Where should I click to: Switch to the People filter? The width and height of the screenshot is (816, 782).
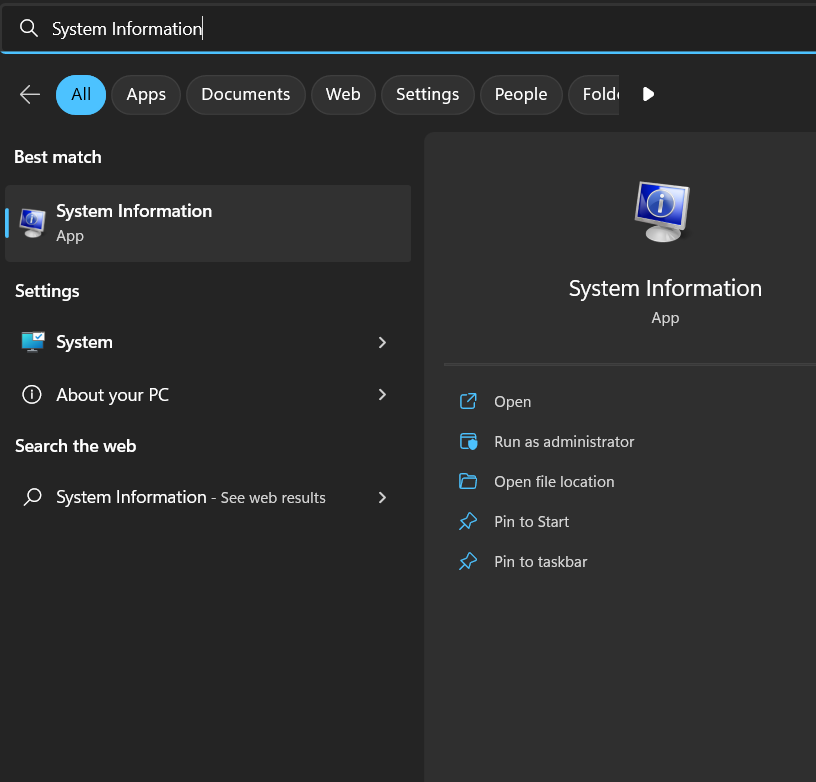click(x=521, y=95)
